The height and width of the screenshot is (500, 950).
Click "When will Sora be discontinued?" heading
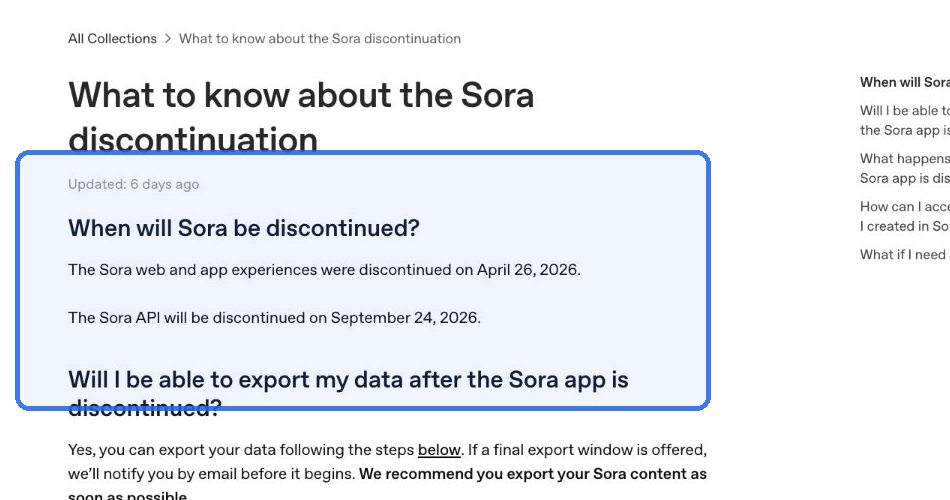point(244,228)
